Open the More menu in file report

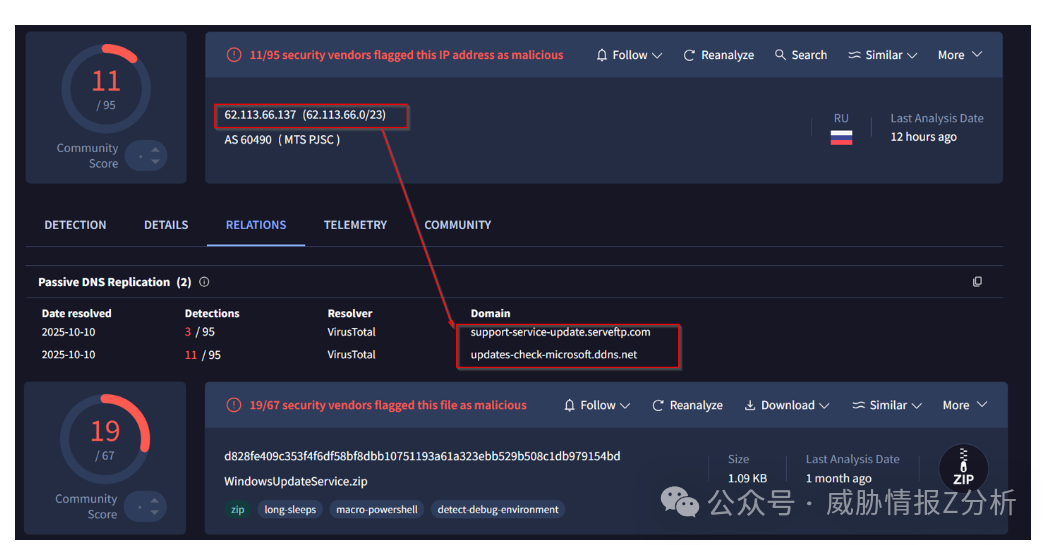tap(964, 405)
